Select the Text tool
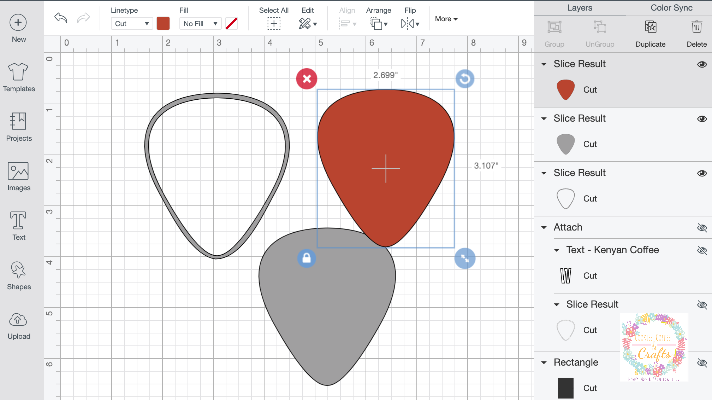 18,221
